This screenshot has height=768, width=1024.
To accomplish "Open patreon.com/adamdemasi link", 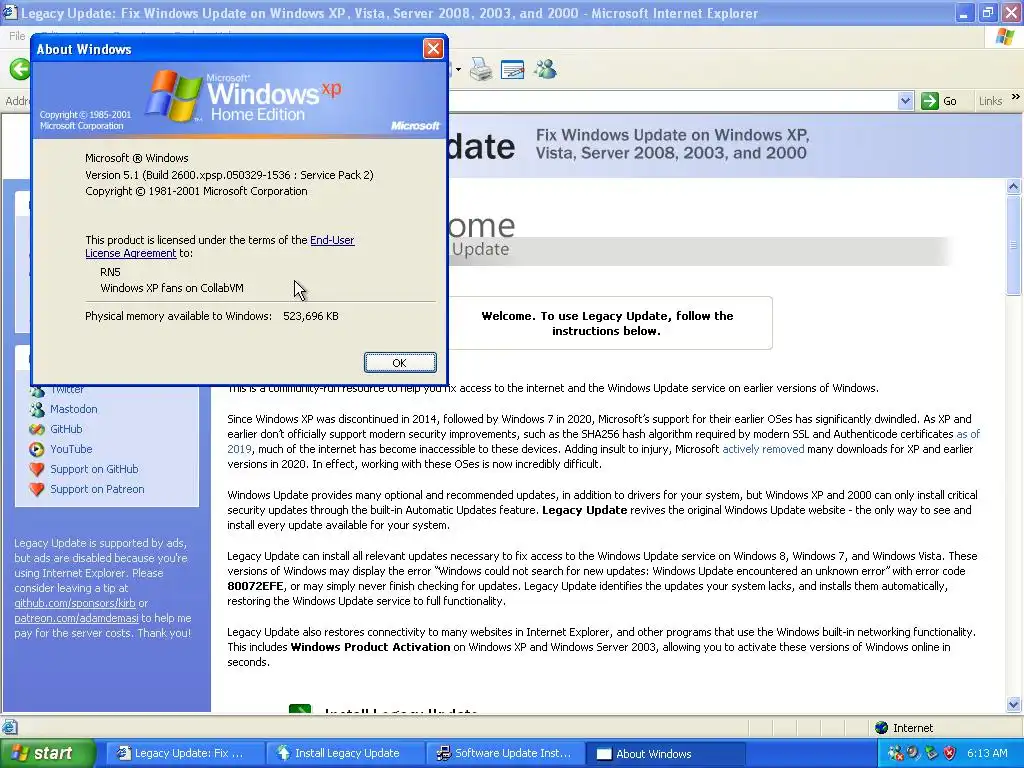I will 76,618.
